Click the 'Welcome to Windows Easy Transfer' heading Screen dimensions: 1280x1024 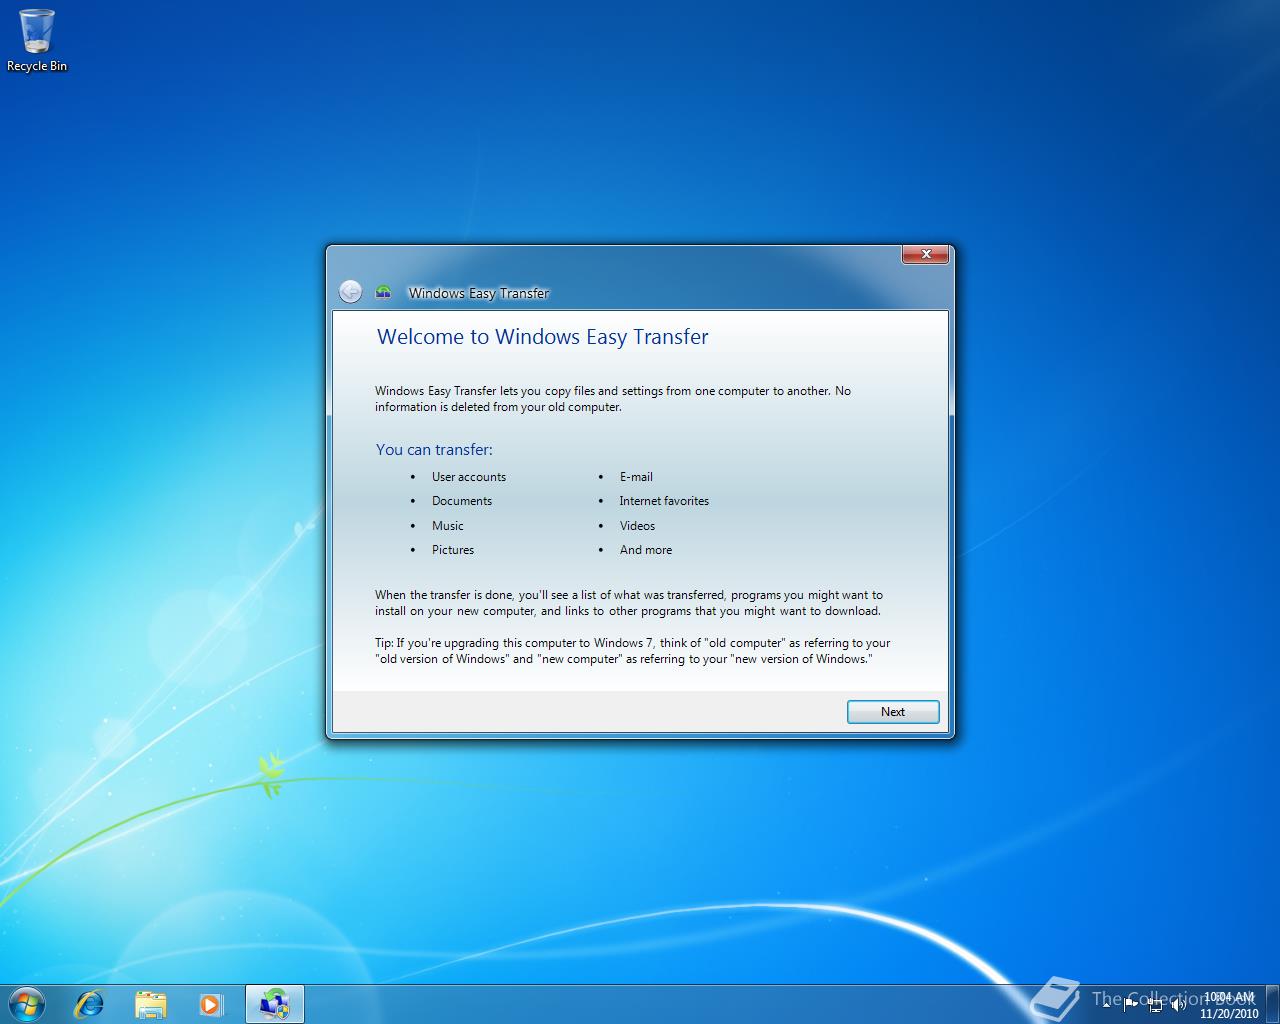543,337
